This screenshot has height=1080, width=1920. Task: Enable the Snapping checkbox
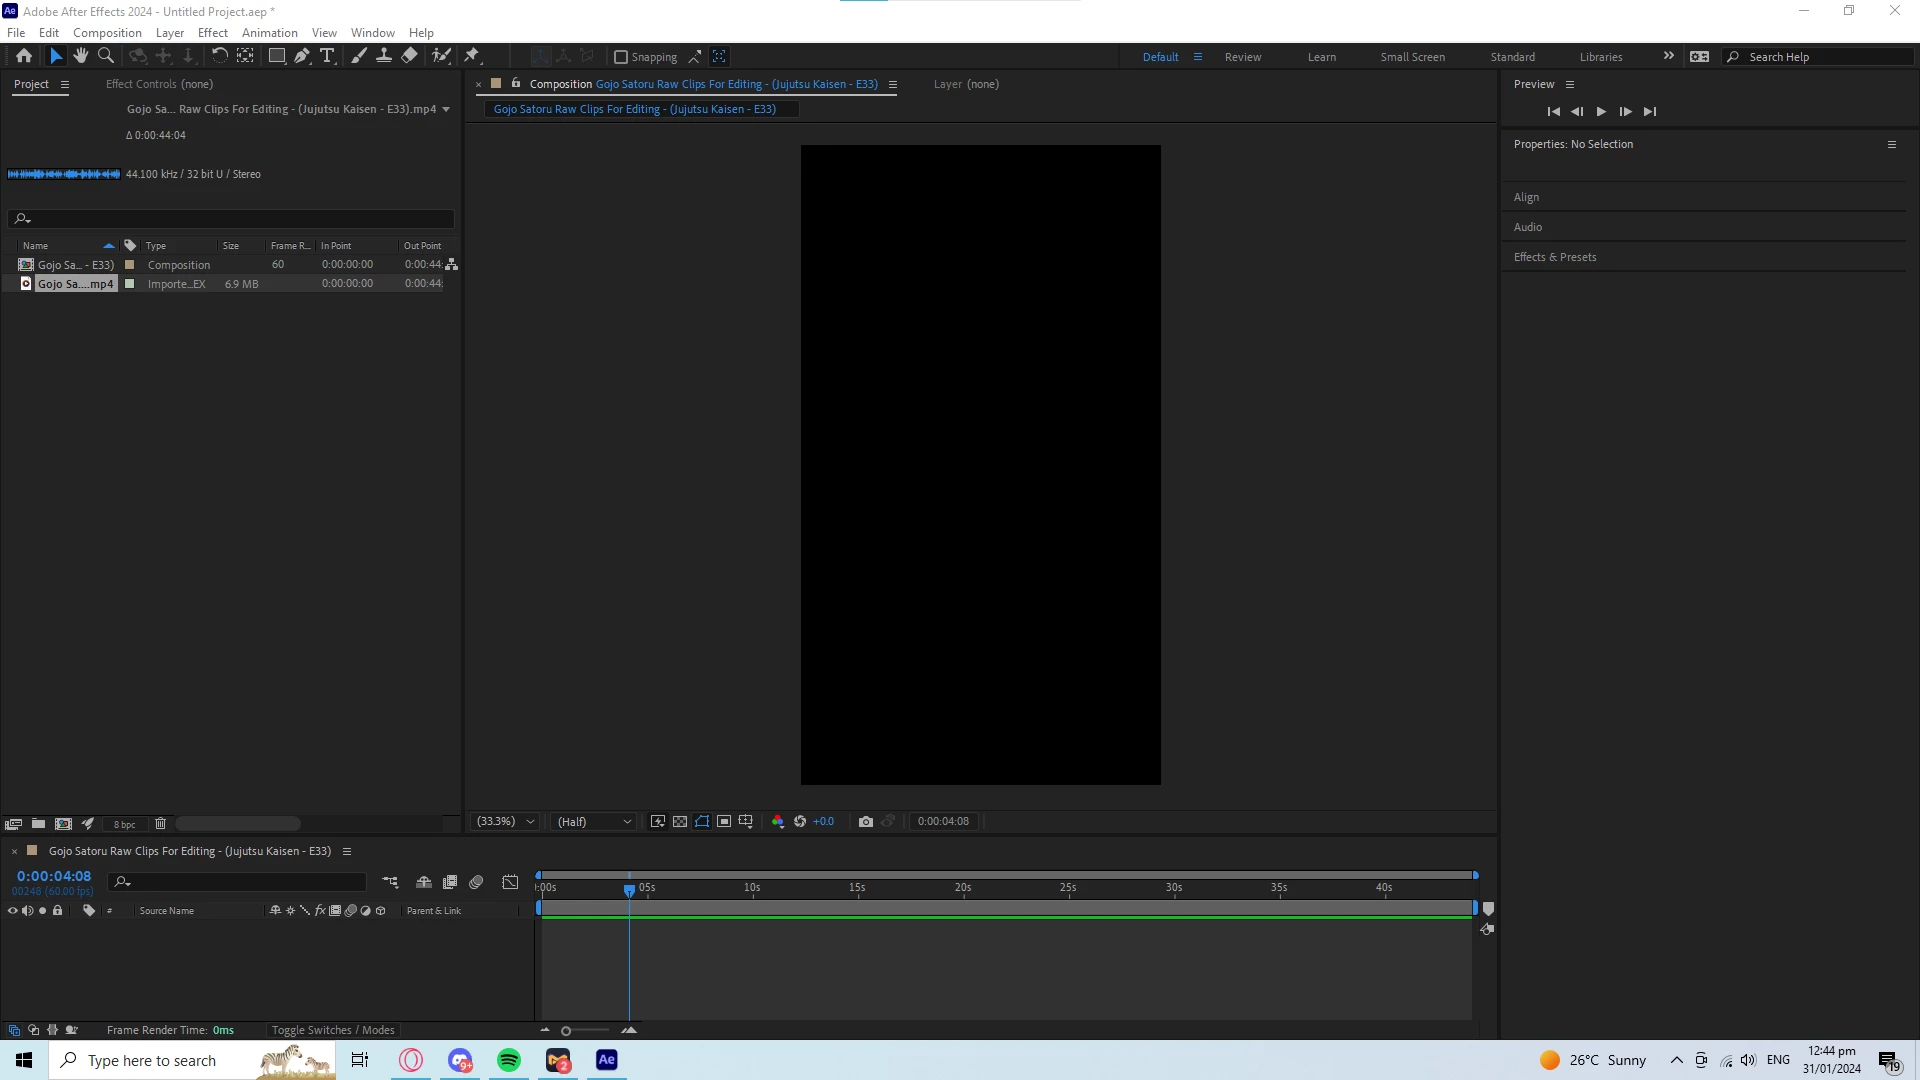[x=621, y=57]
